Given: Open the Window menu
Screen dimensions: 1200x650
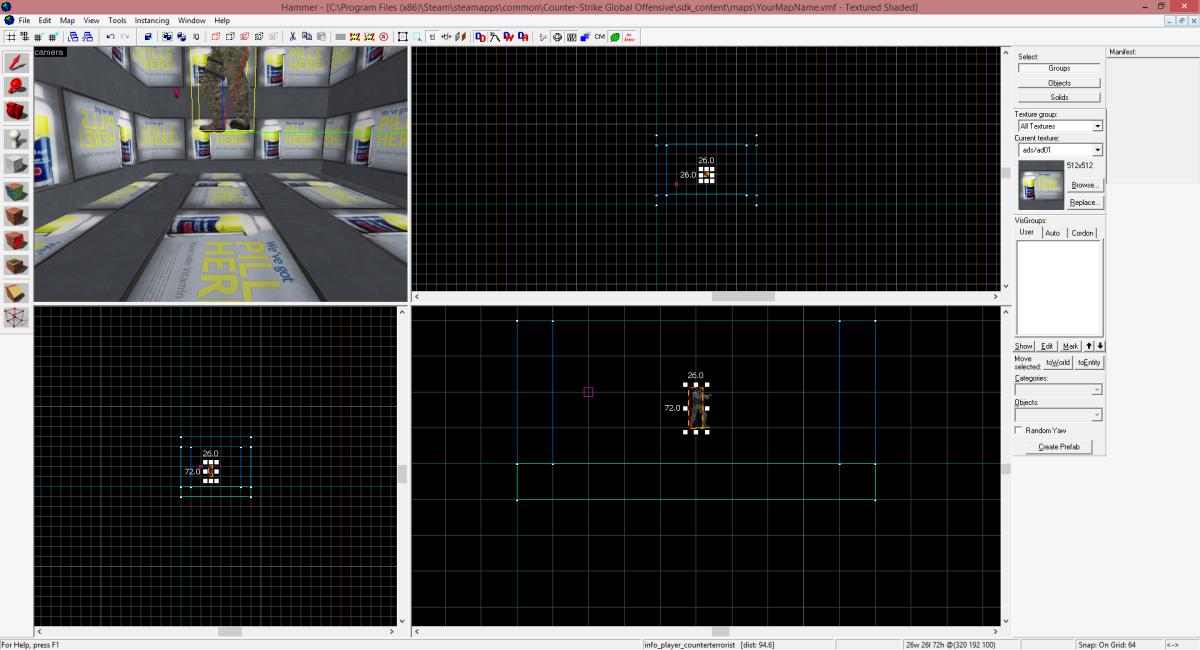Looking at the screenshot, I should tap(192, 20).
